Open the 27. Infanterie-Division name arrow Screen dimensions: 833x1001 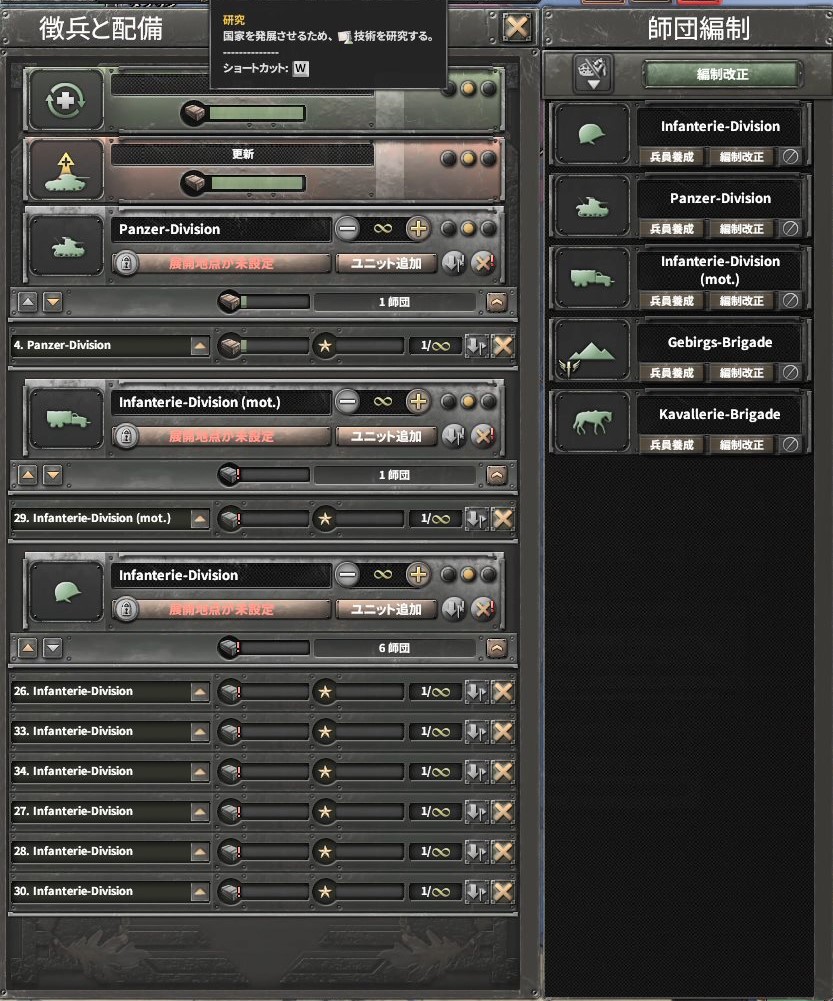200,812
